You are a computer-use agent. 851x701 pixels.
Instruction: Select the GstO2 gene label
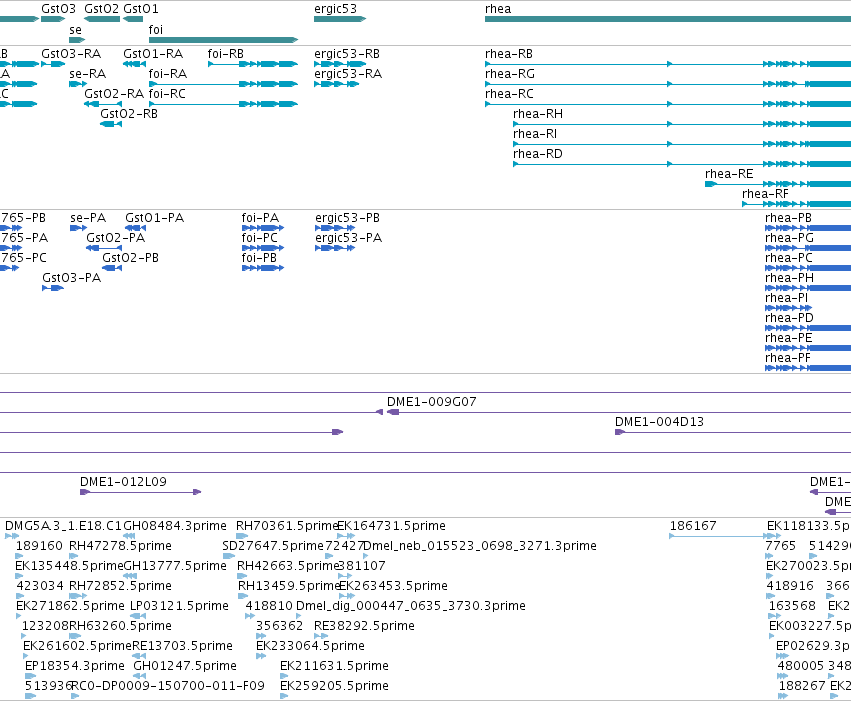(101, 9)
